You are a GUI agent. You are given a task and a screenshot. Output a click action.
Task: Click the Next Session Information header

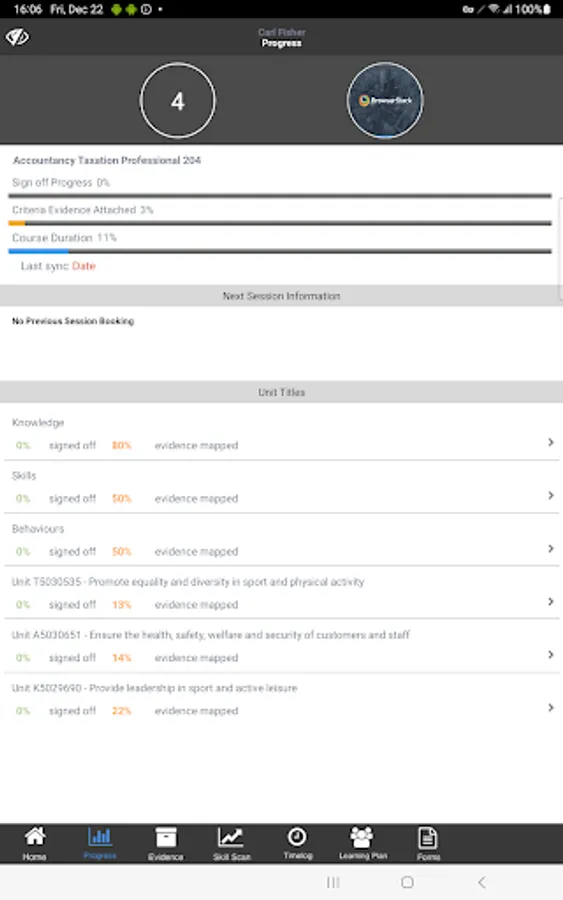tap(281, 296)
